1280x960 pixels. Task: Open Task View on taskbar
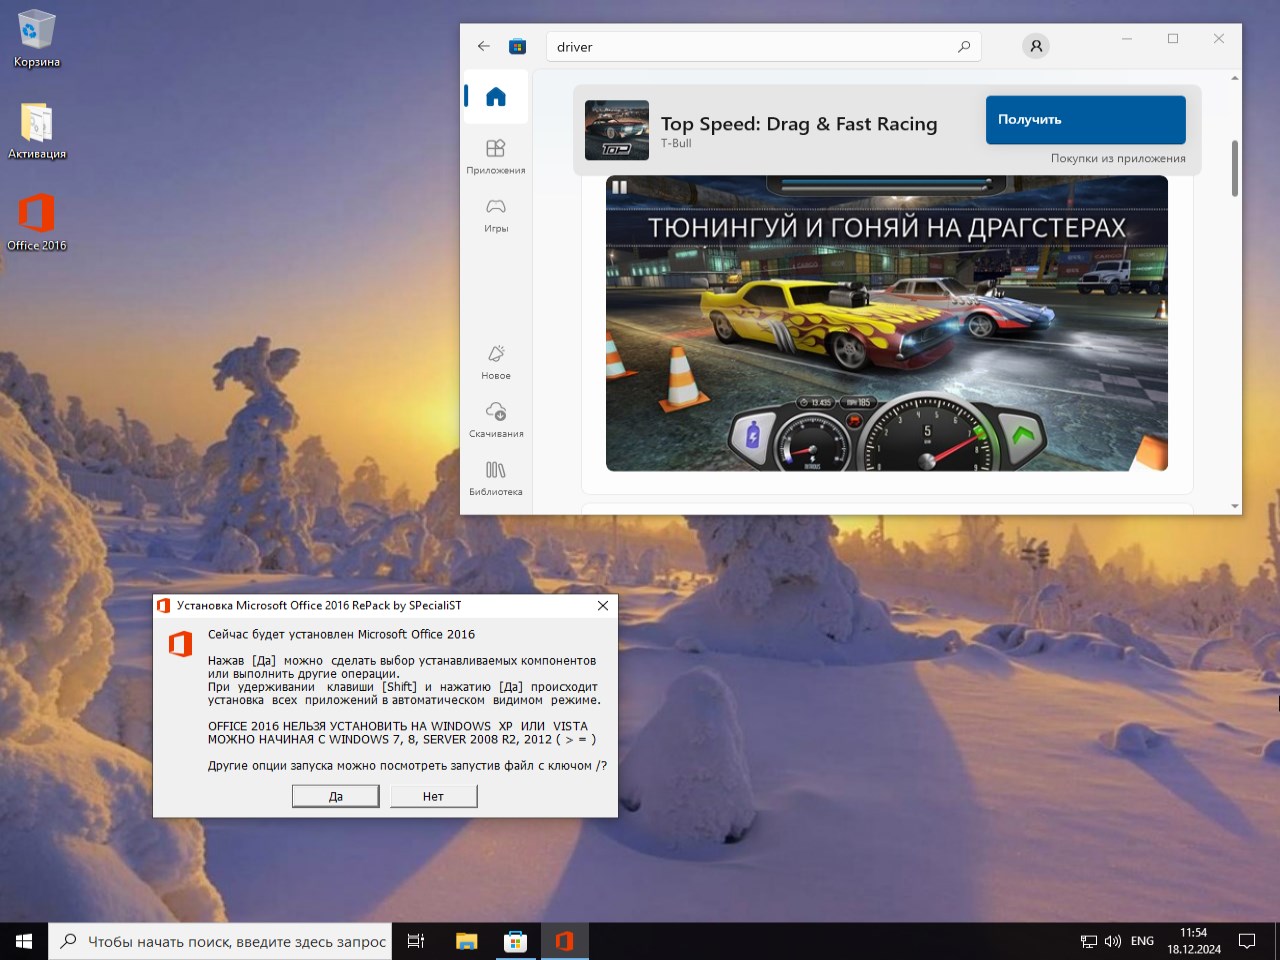pyautogui.click(x=416, y=941)
